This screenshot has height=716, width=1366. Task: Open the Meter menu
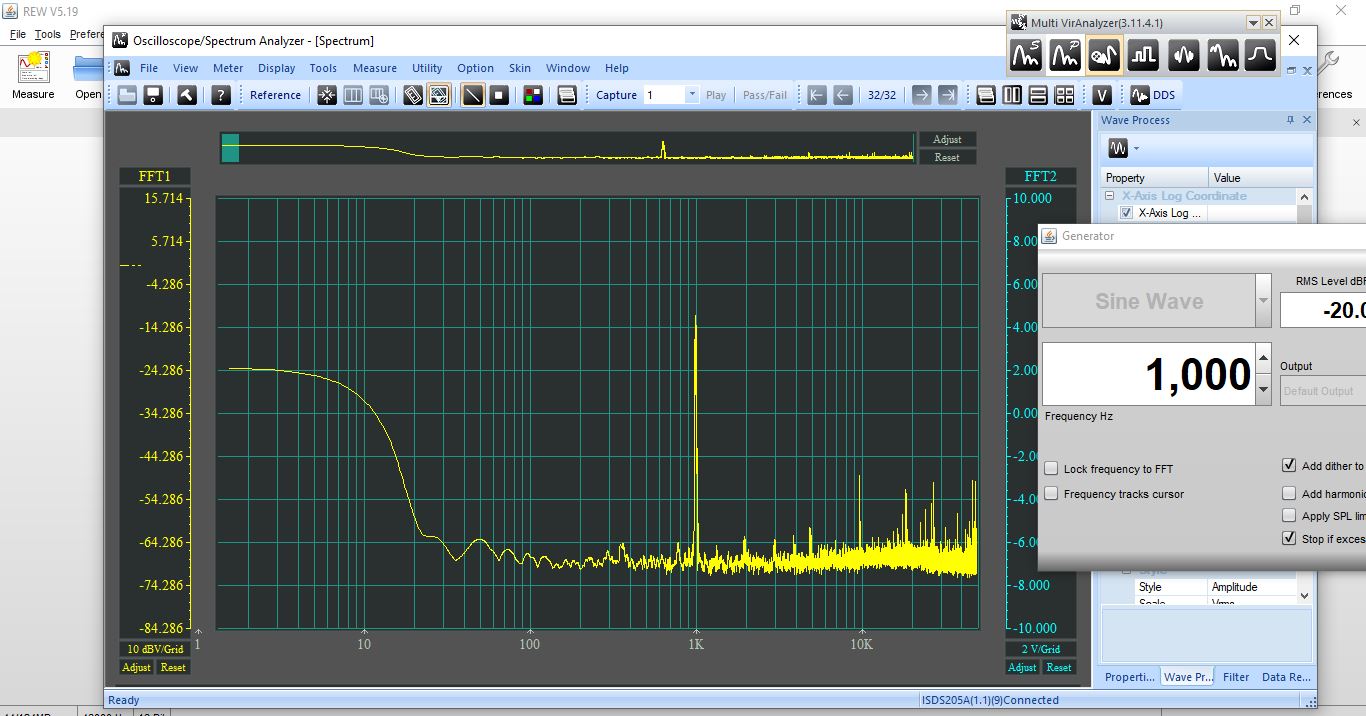coord(228,68)
